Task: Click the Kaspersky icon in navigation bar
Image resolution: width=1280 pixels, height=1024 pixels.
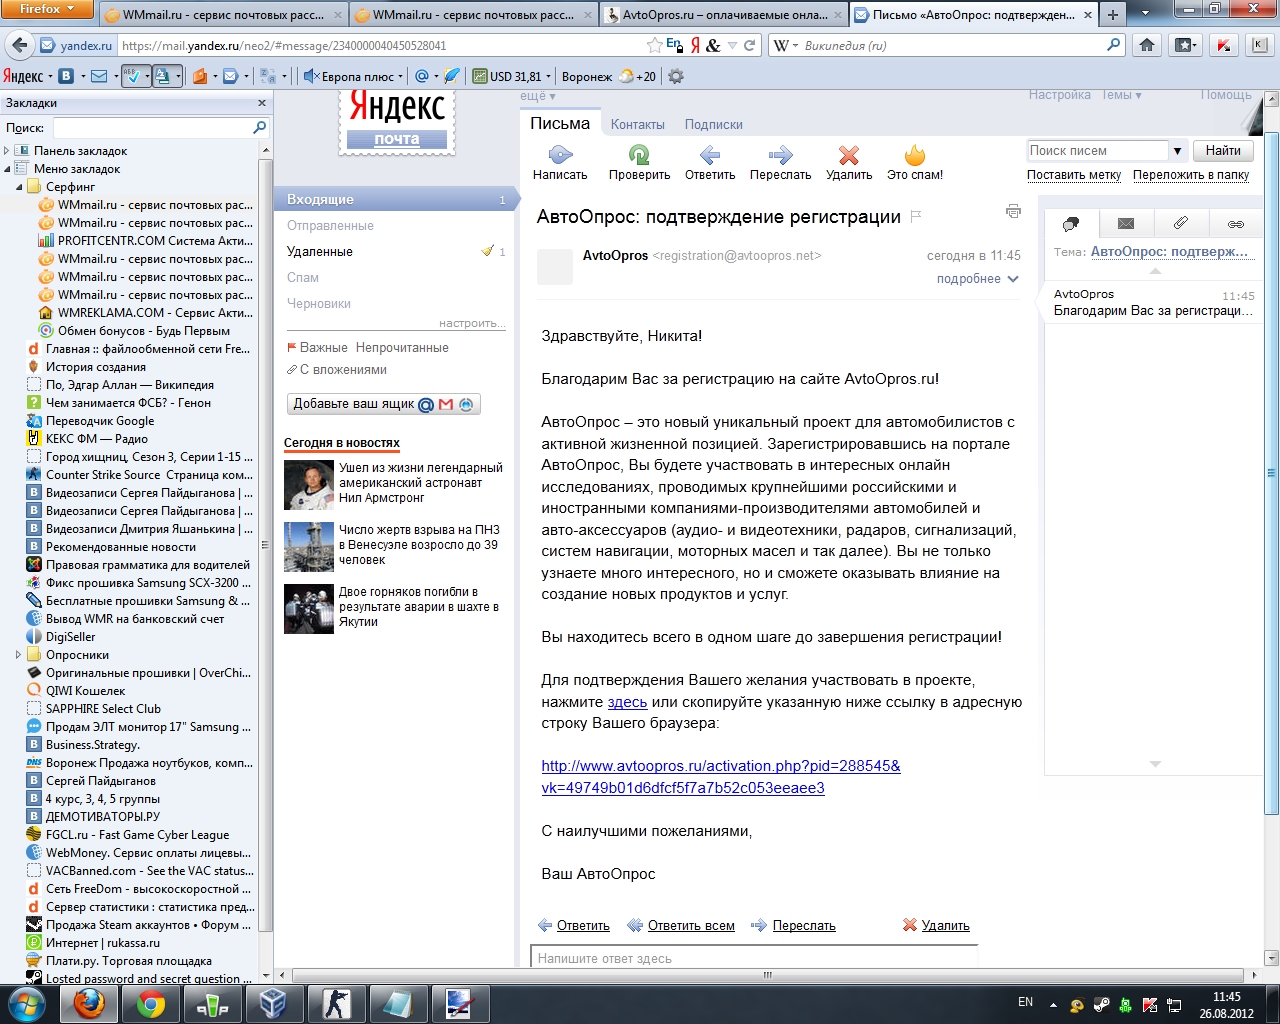Action: tap(1223, 45)
